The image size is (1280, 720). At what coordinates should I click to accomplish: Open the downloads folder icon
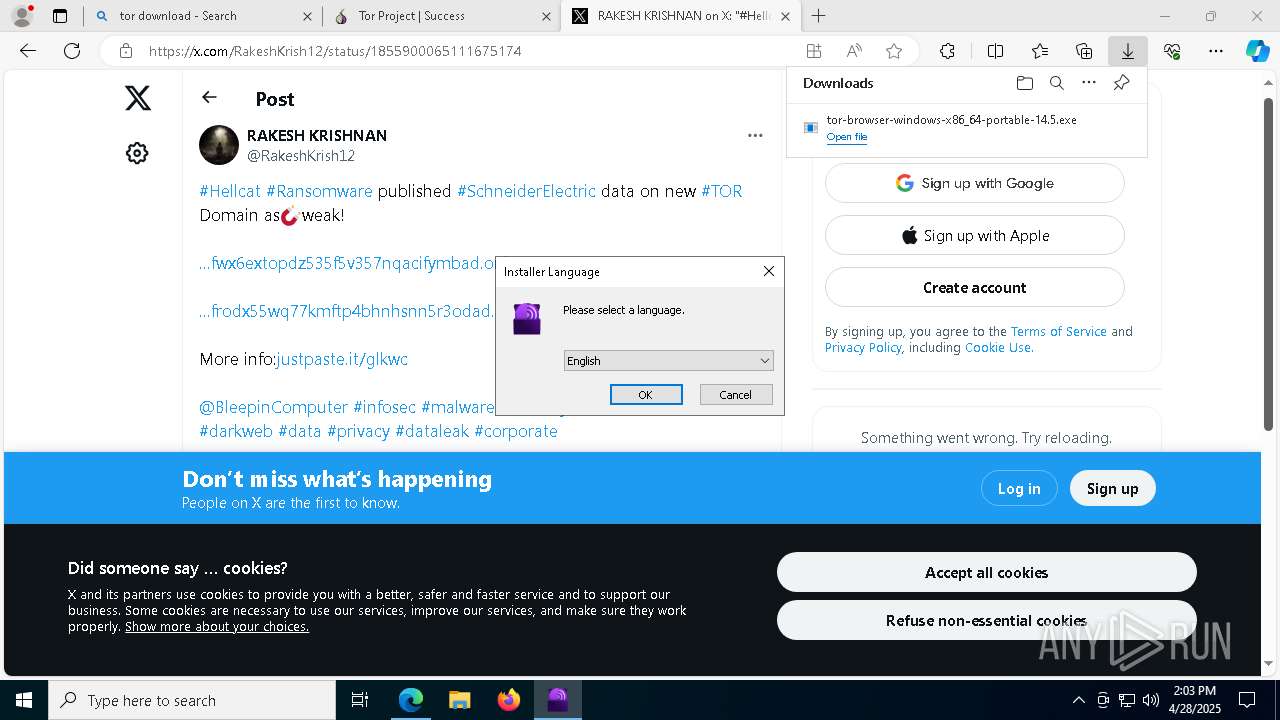(1024, 83)
